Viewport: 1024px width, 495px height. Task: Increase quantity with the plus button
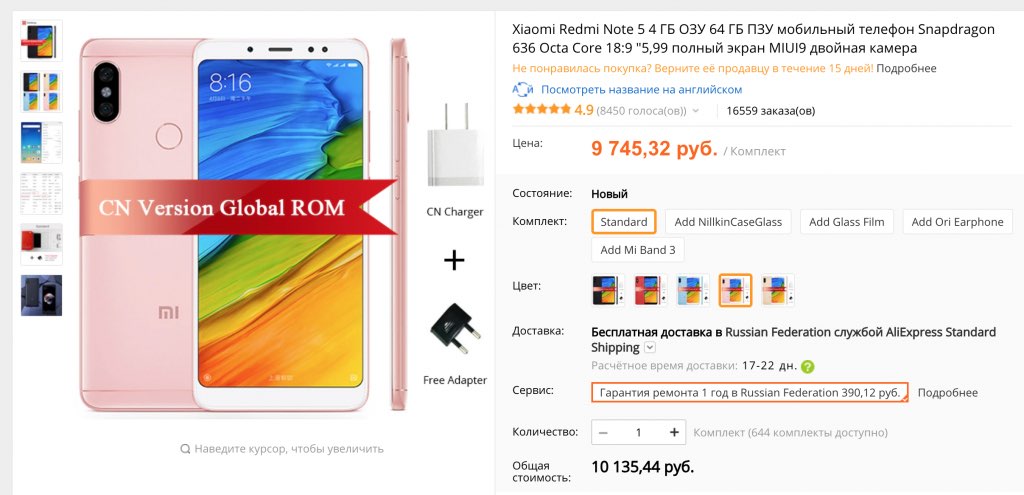tap(674, 432)
